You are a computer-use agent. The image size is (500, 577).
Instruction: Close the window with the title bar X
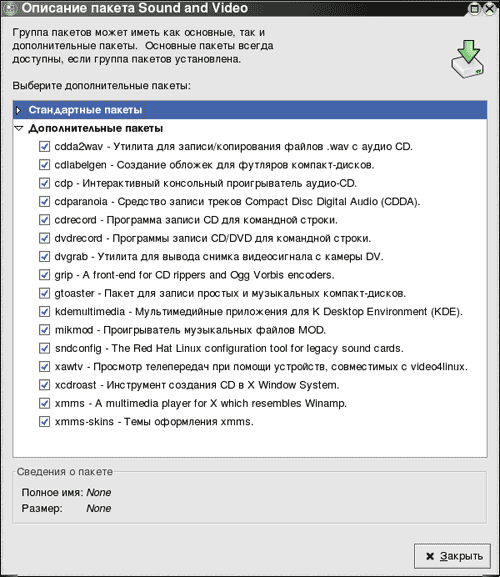point(490,8)
